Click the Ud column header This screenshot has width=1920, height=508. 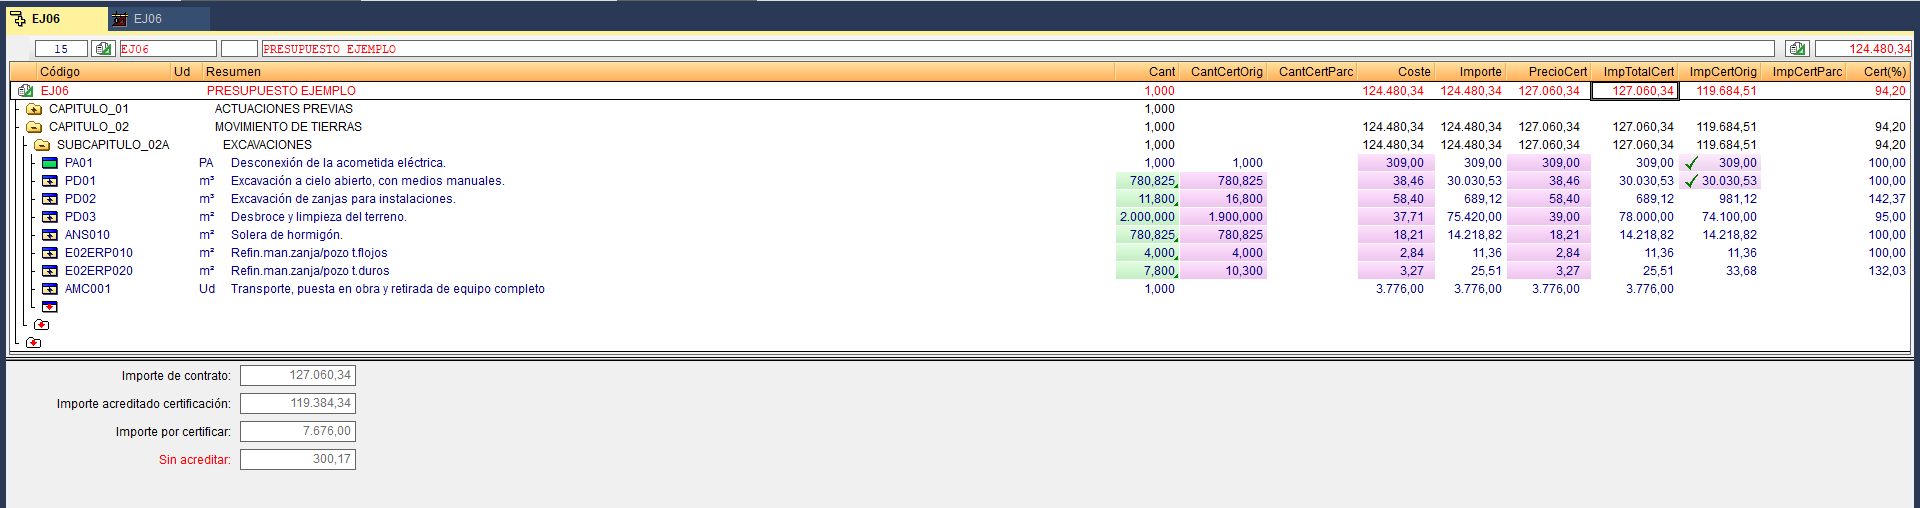pyautogui.click(x=186, y=72)
